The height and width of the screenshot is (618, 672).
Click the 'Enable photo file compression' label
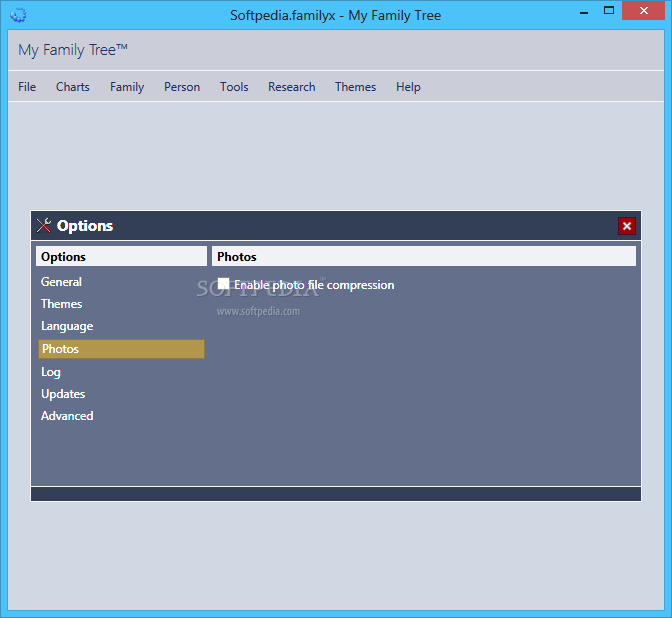click(x=314, y=285)
